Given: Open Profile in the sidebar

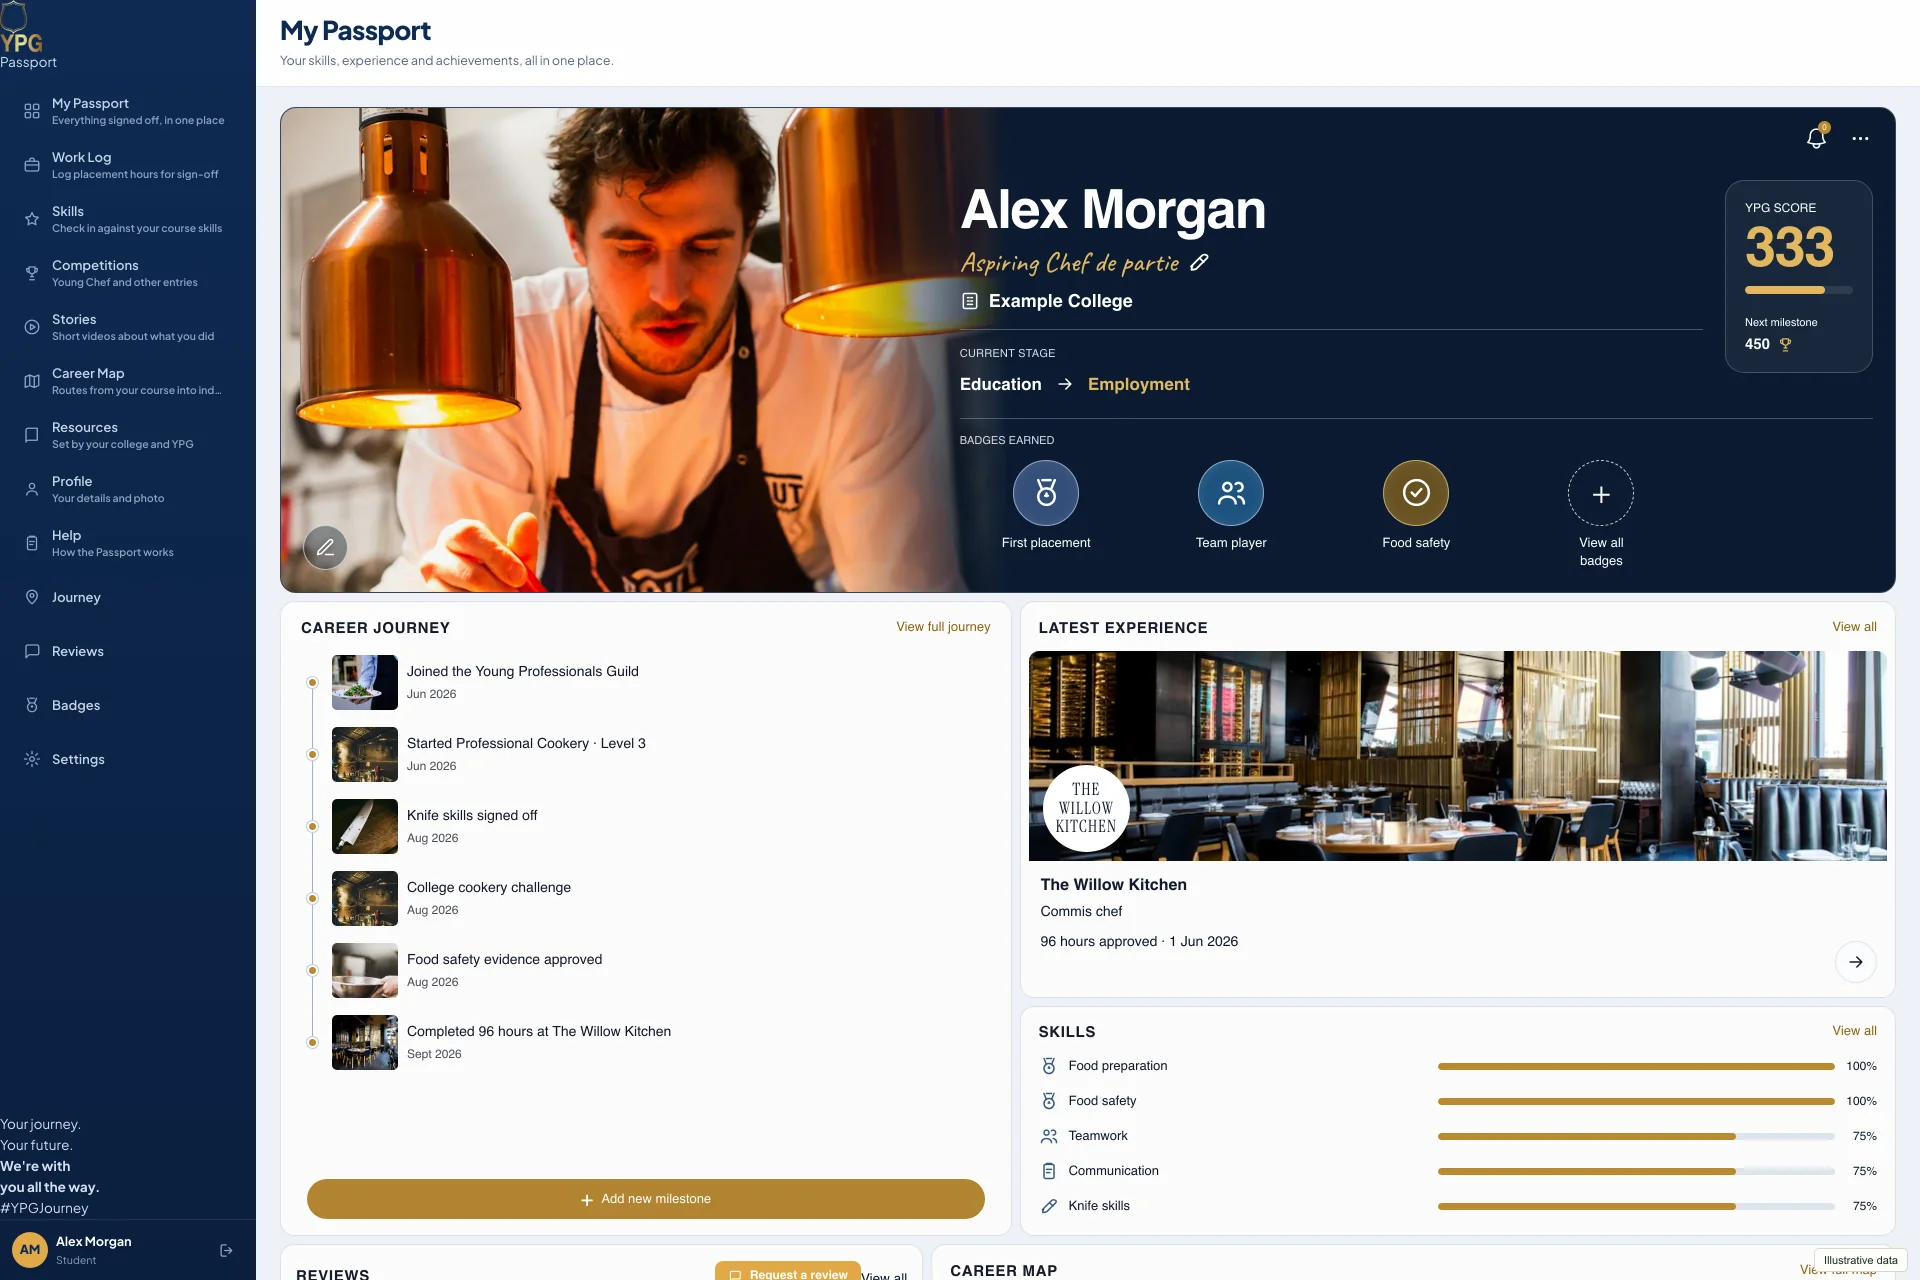Looking at the screenshot, I should 128,489.
